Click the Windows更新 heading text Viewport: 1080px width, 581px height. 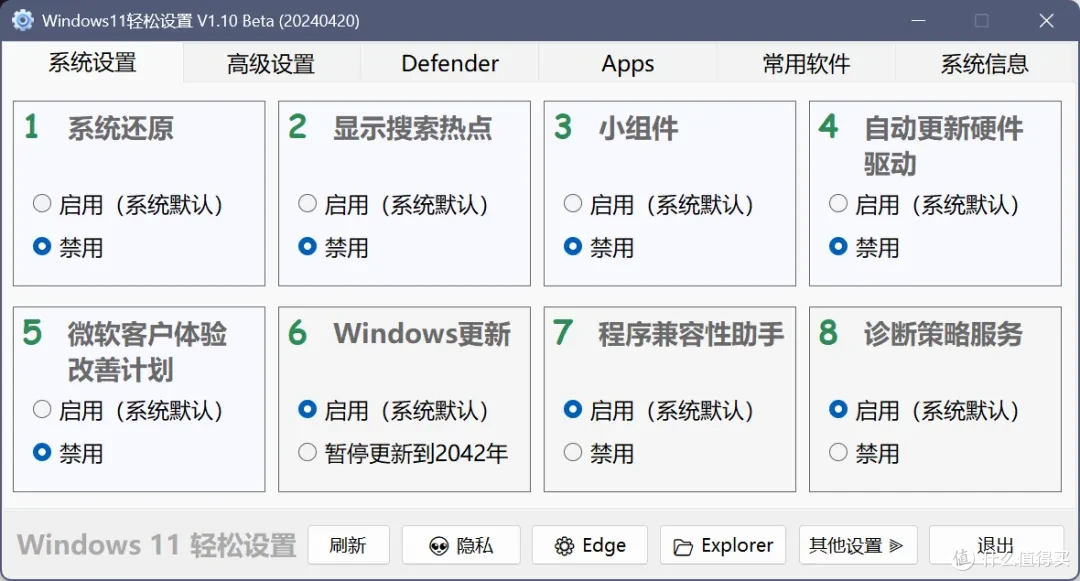click(422, 334)
